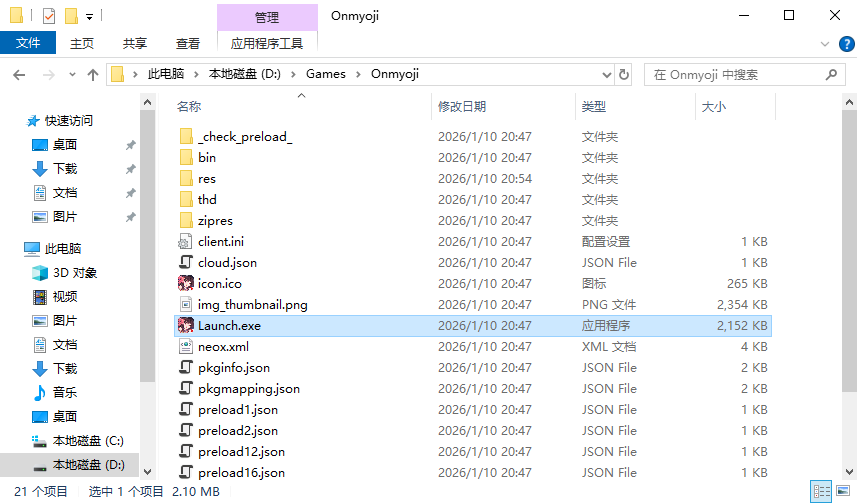Select 本地磁盘 (C:) in the navigation pane
The image size is (857, 503).
(87, 441)
